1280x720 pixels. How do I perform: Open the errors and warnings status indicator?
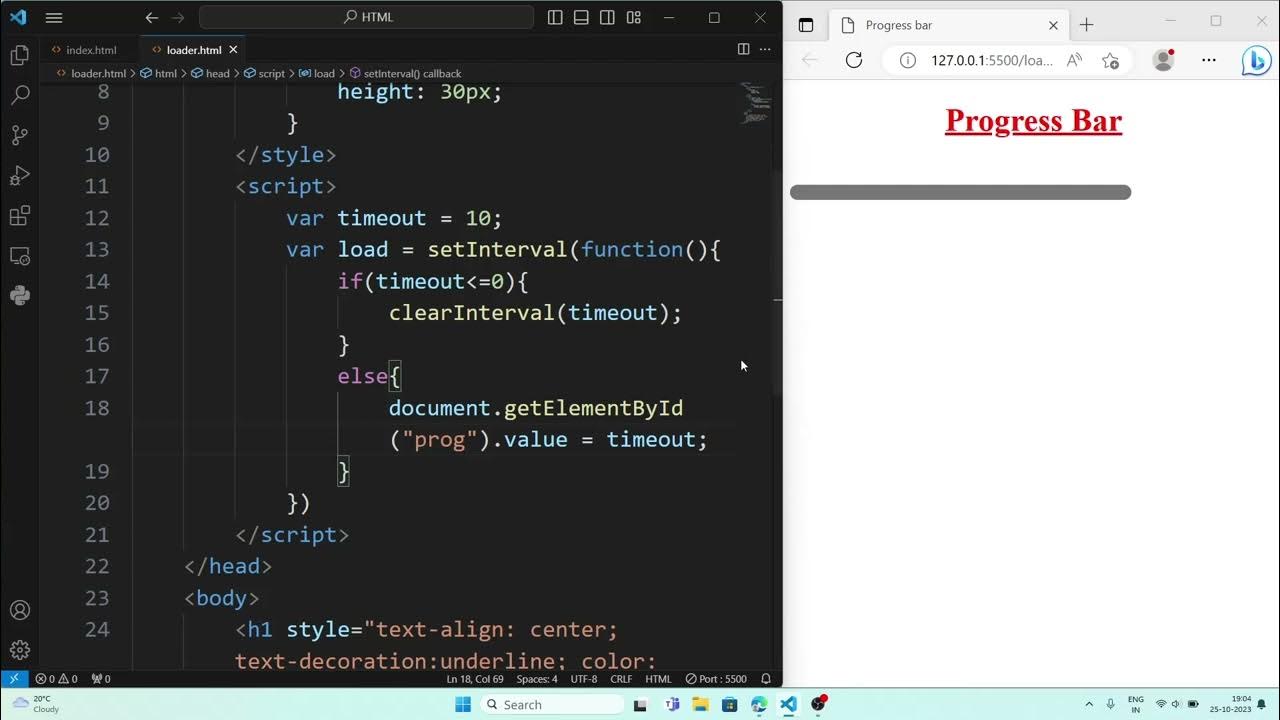pos(56,679)
